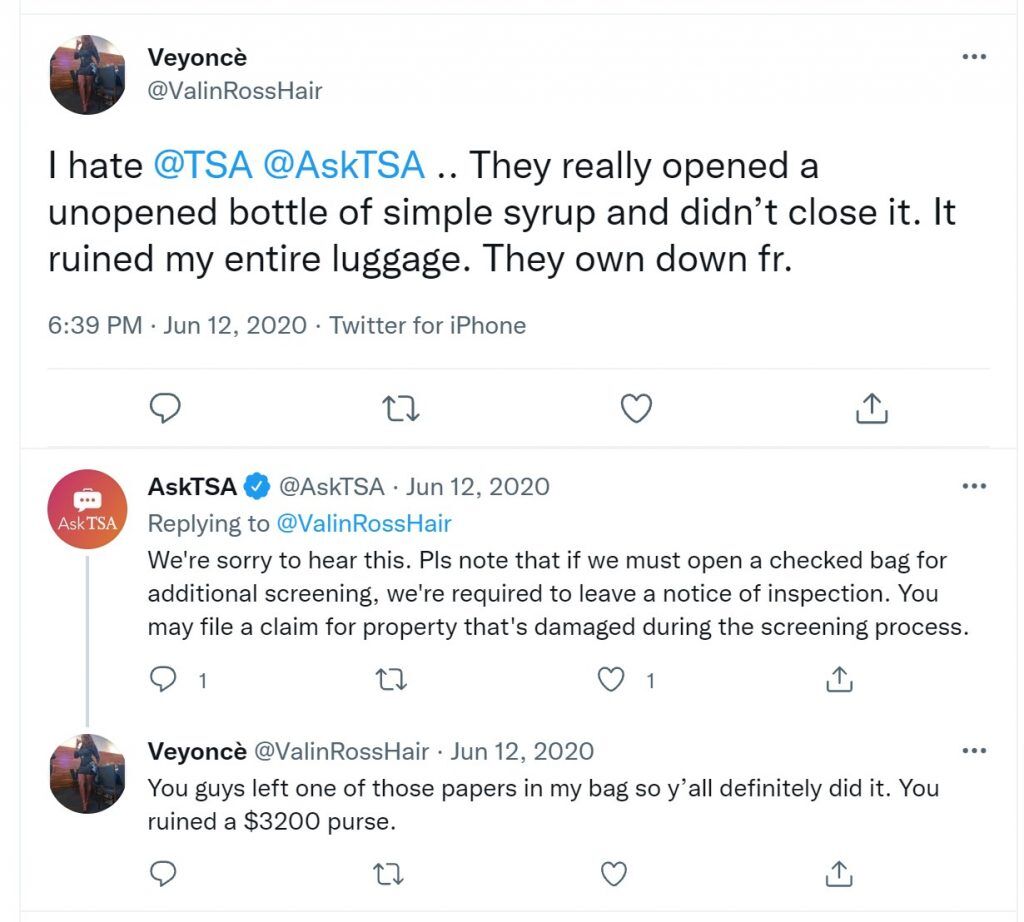Open more options on the main tweet

pyautogui.click(x=974, y=57)
